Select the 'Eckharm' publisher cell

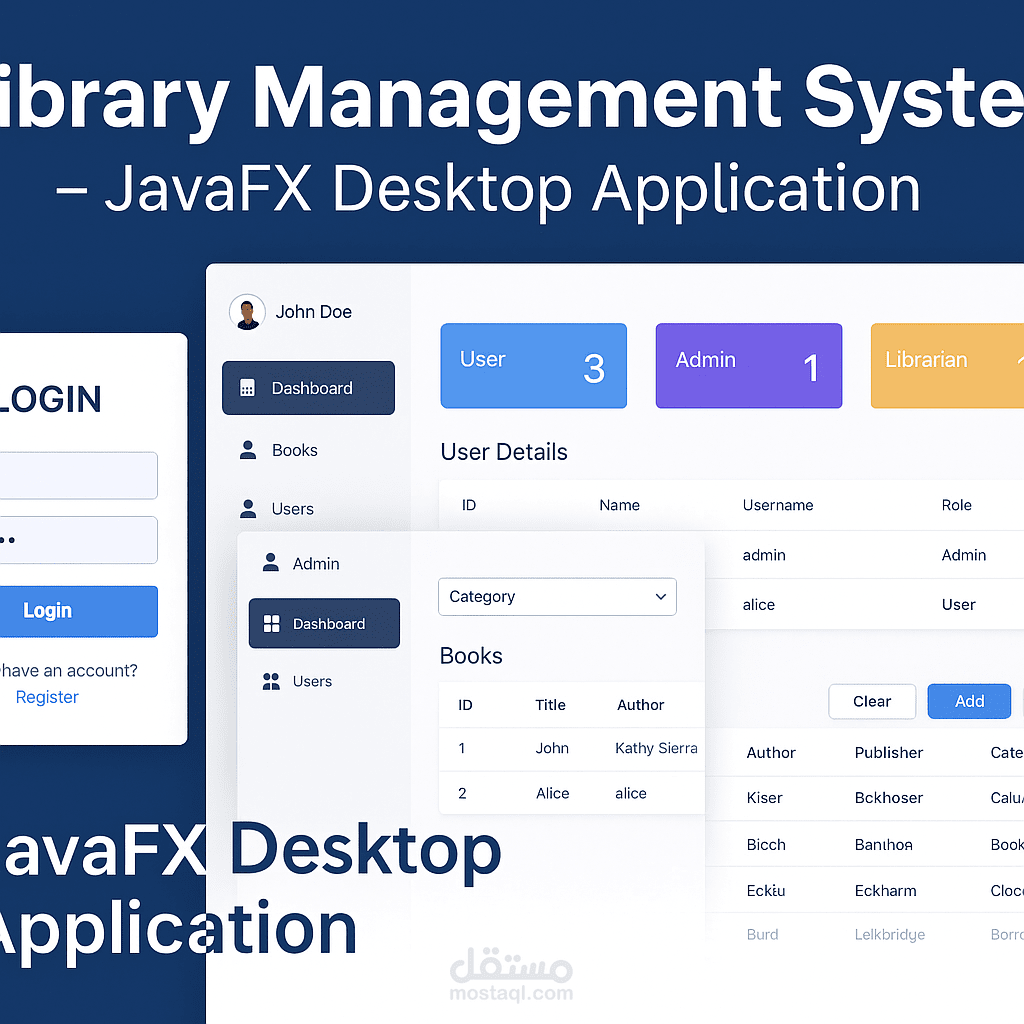coord(885,891)
